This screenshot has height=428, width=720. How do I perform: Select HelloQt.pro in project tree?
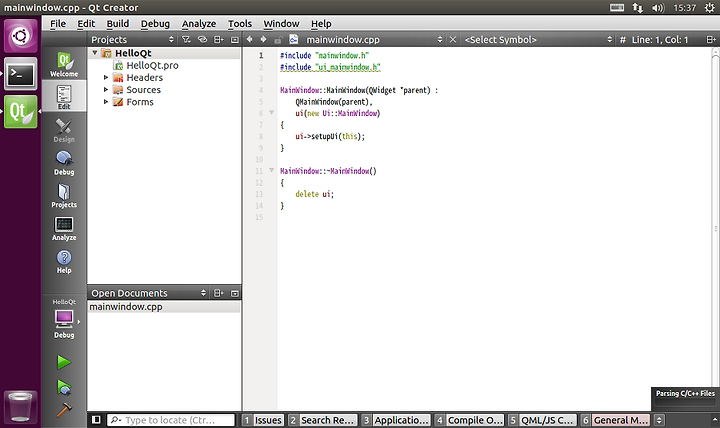tap(152, 65)
